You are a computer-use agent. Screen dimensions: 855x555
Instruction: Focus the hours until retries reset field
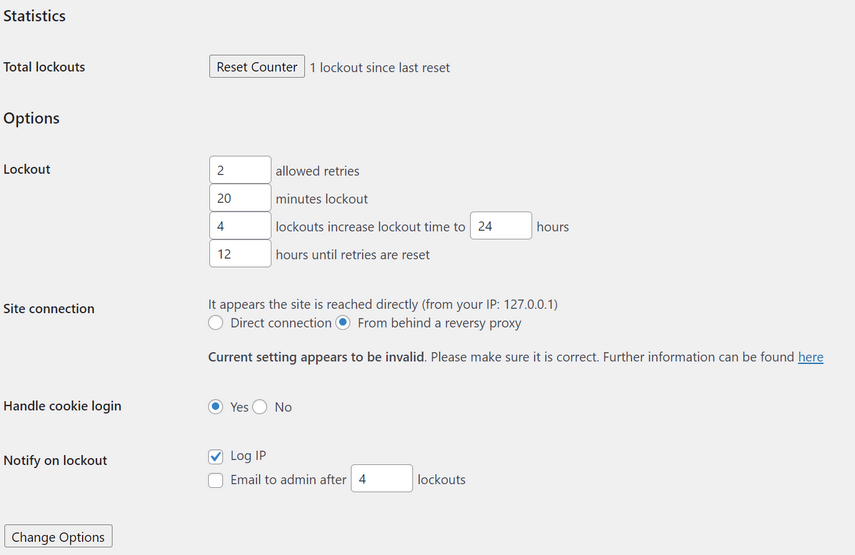point(240,254)
